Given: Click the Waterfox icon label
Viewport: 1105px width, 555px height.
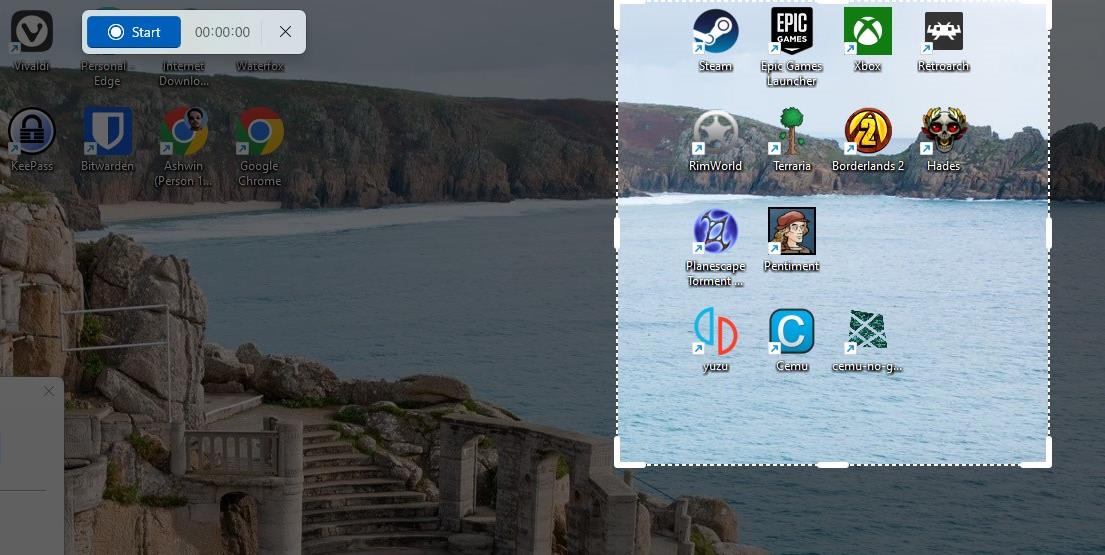Looking at the screenshot, I should [259, 66].
